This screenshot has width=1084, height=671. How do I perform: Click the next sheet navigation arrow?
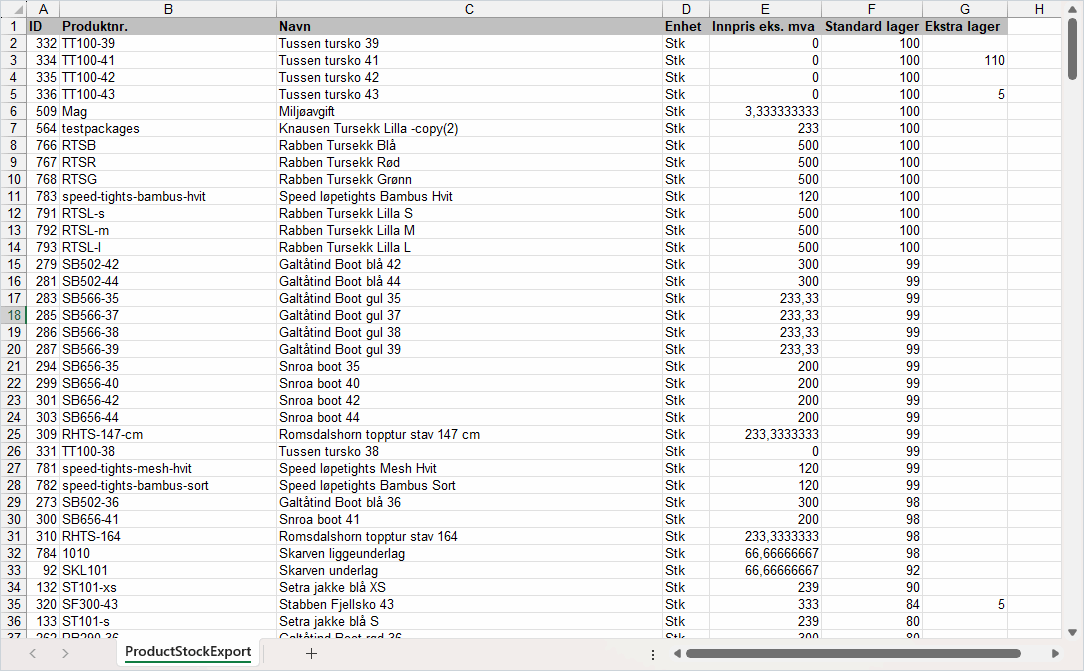point(65,653)
